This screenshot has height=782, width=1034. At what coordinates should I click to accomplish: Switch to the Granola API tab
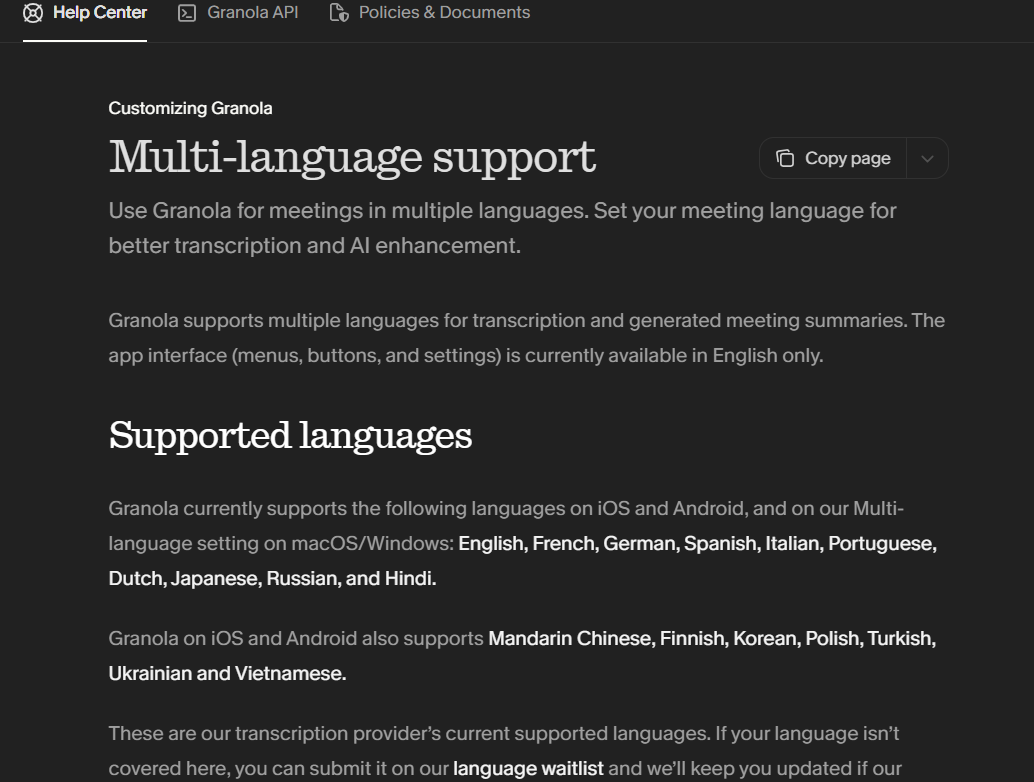[238, 13]
